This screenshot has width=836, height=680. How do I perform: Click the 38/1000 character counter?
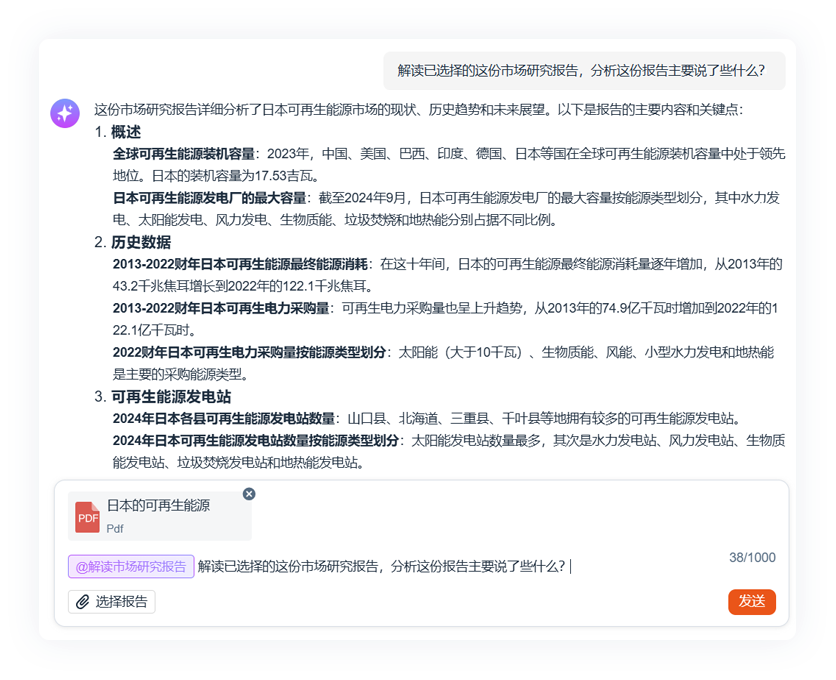point(752,558)
